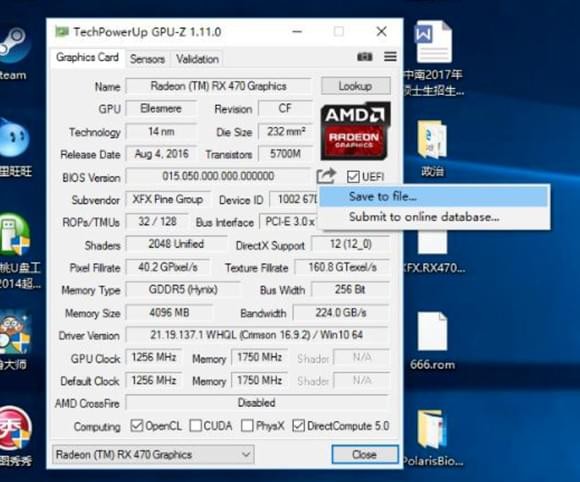
Task: Click the Device ID value 1002 67
Action: click(x=294, y=199)
